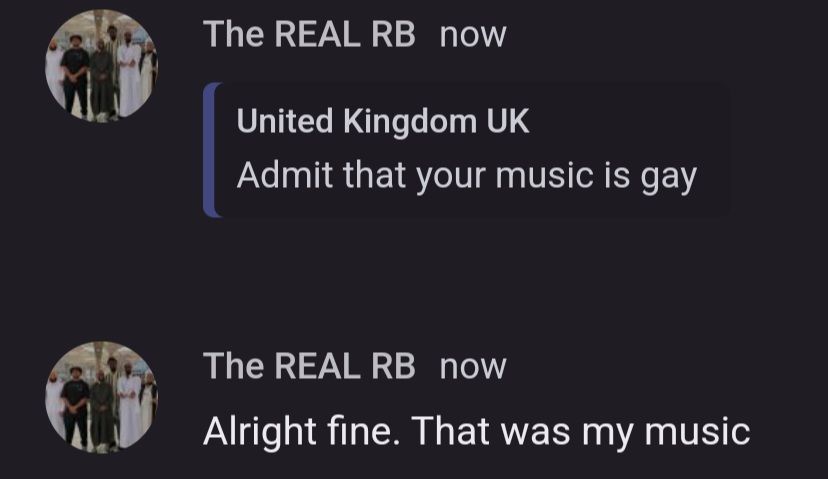Click 'UK' at the end of quoted sender name
The width and height of the screenshot is (828, 479).
[x=508, y=122]
